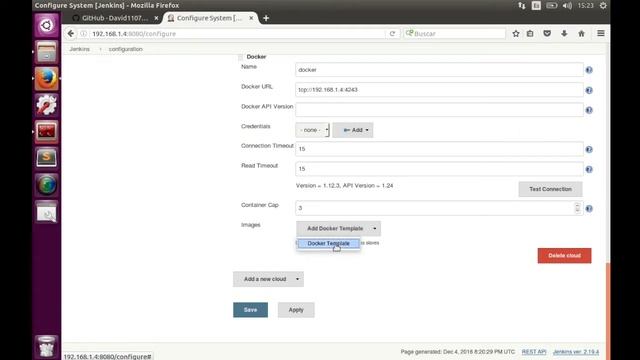
Task: Click the Docker section handle
Action: pos(240,57)
